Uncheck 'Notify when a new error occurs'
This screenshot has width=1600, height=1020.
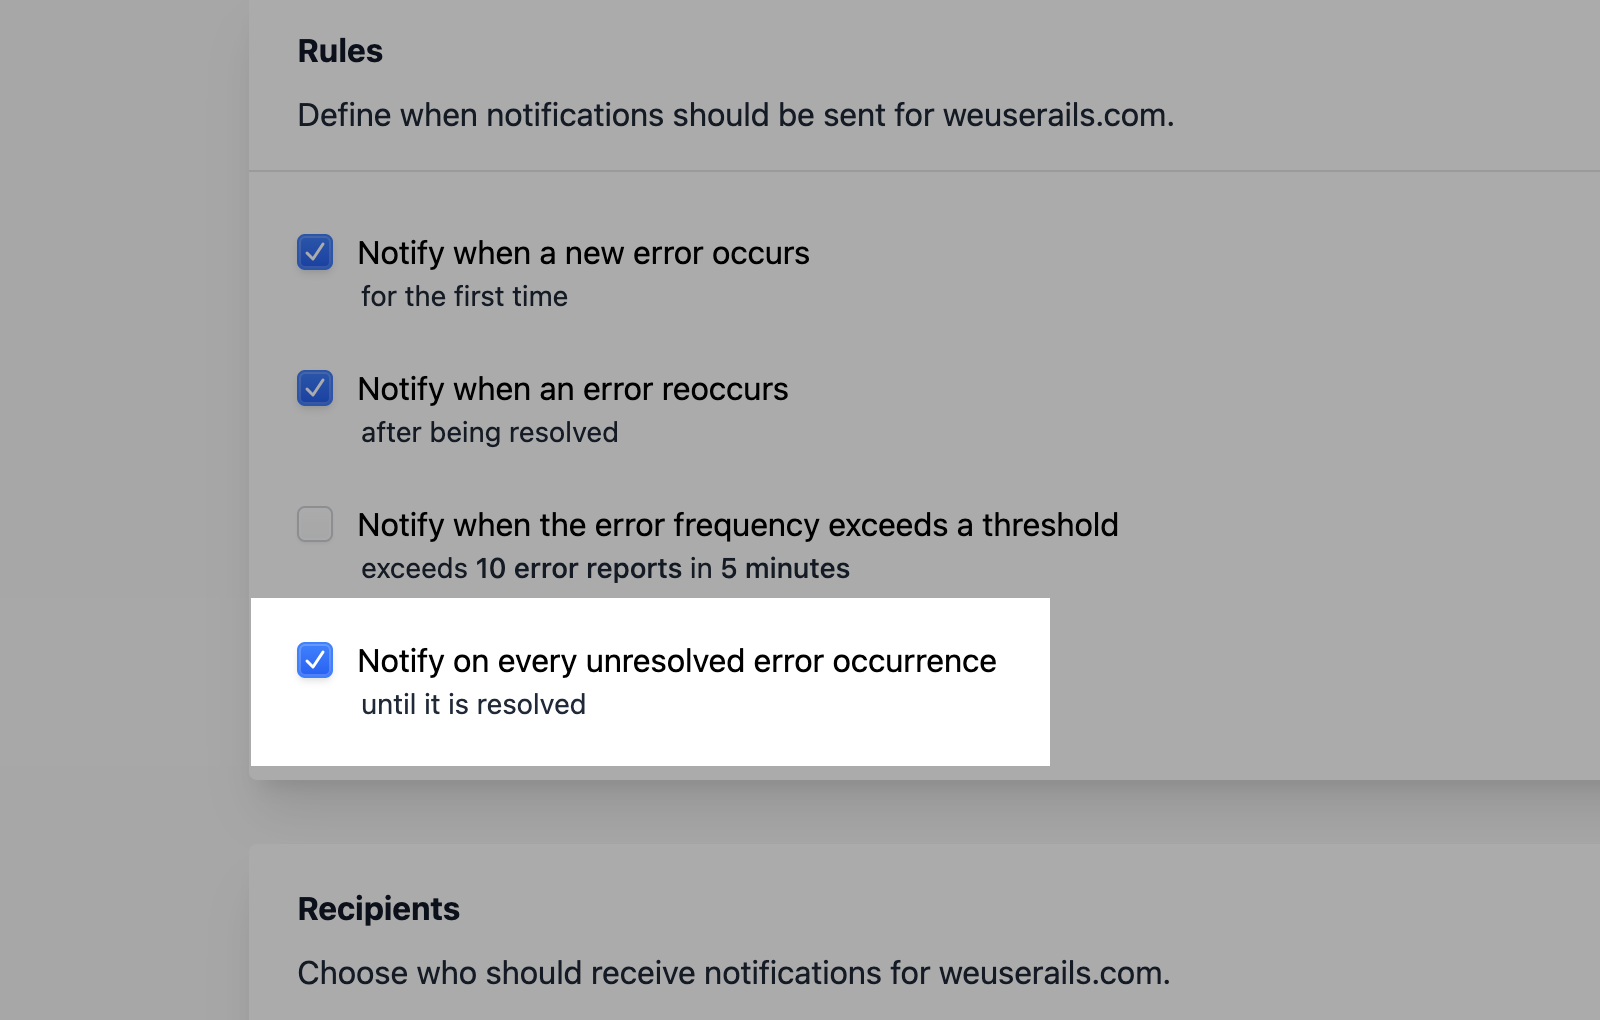tap(314, 253)
